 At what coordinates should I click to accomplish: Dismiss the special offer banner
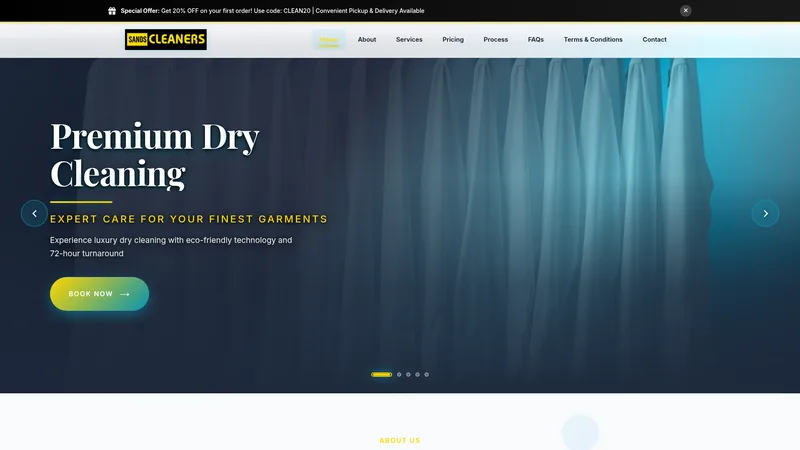click(685, 10)
